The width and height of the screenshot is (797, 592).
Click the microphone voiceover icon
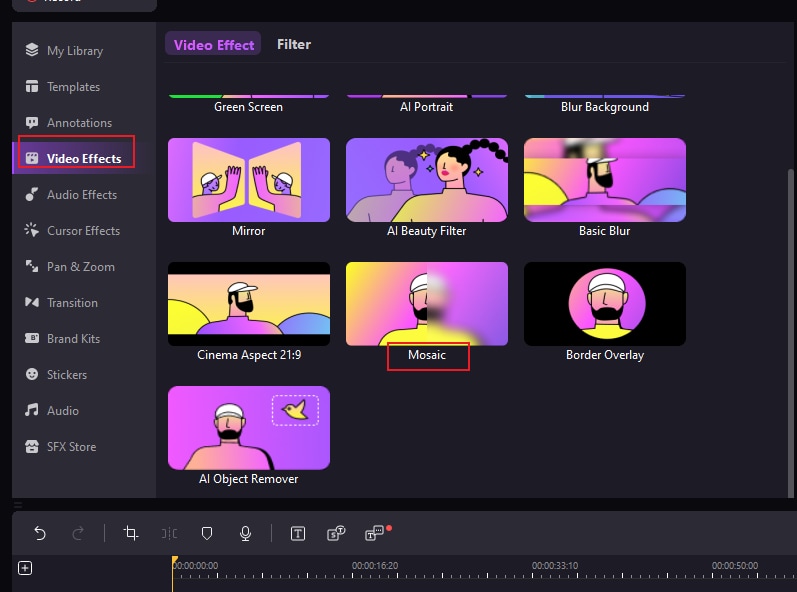click(x=245, y=533)
